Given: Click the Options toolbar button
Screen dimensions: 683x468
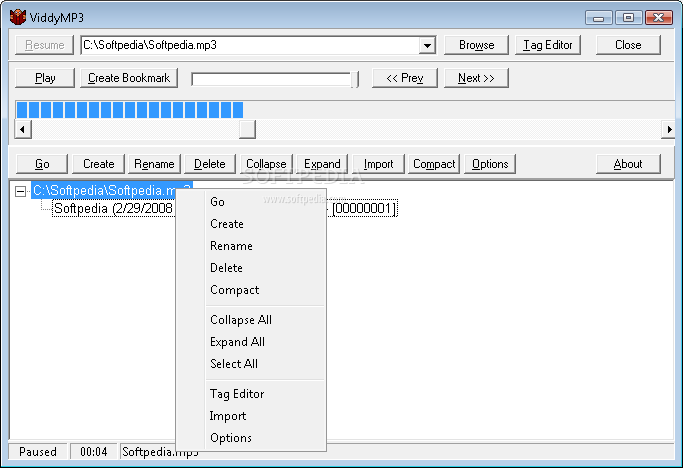Looking at the screenshot, I should click(x=490, y=164).
